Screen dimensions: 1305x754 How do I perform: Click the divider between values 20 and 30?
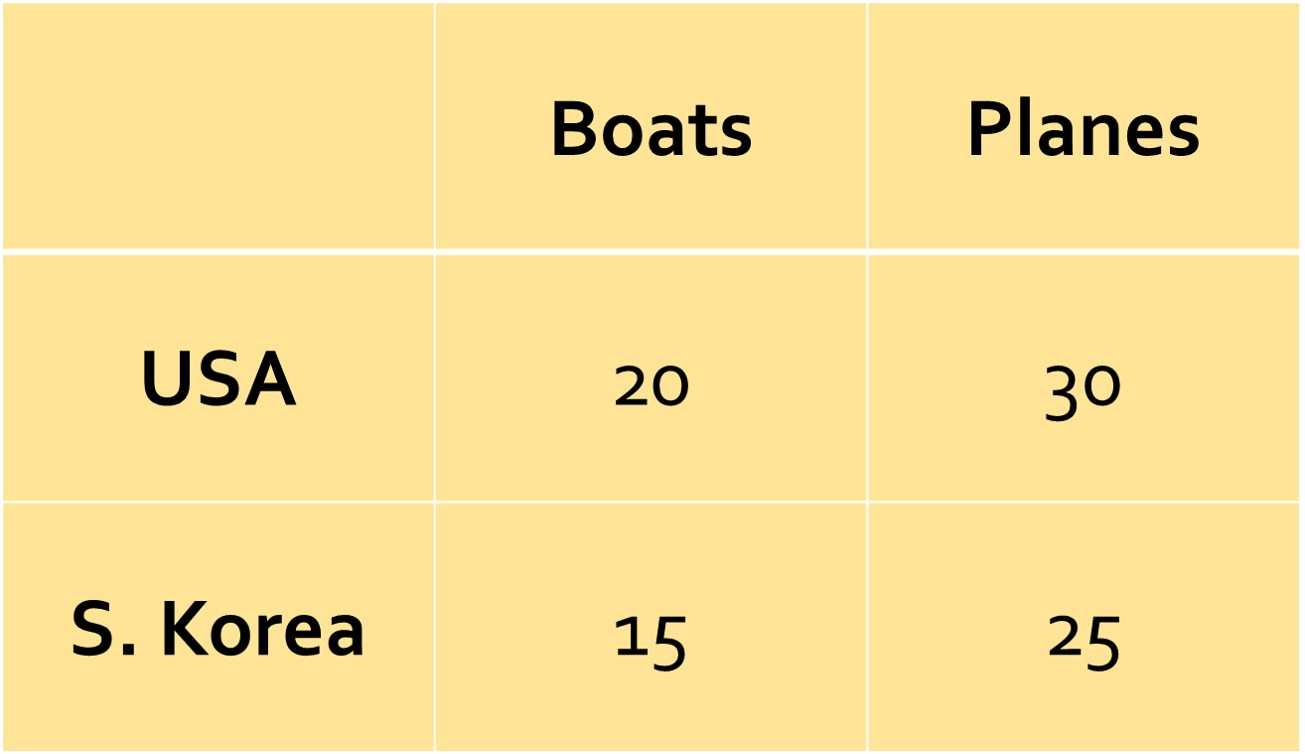pos(867,378)
